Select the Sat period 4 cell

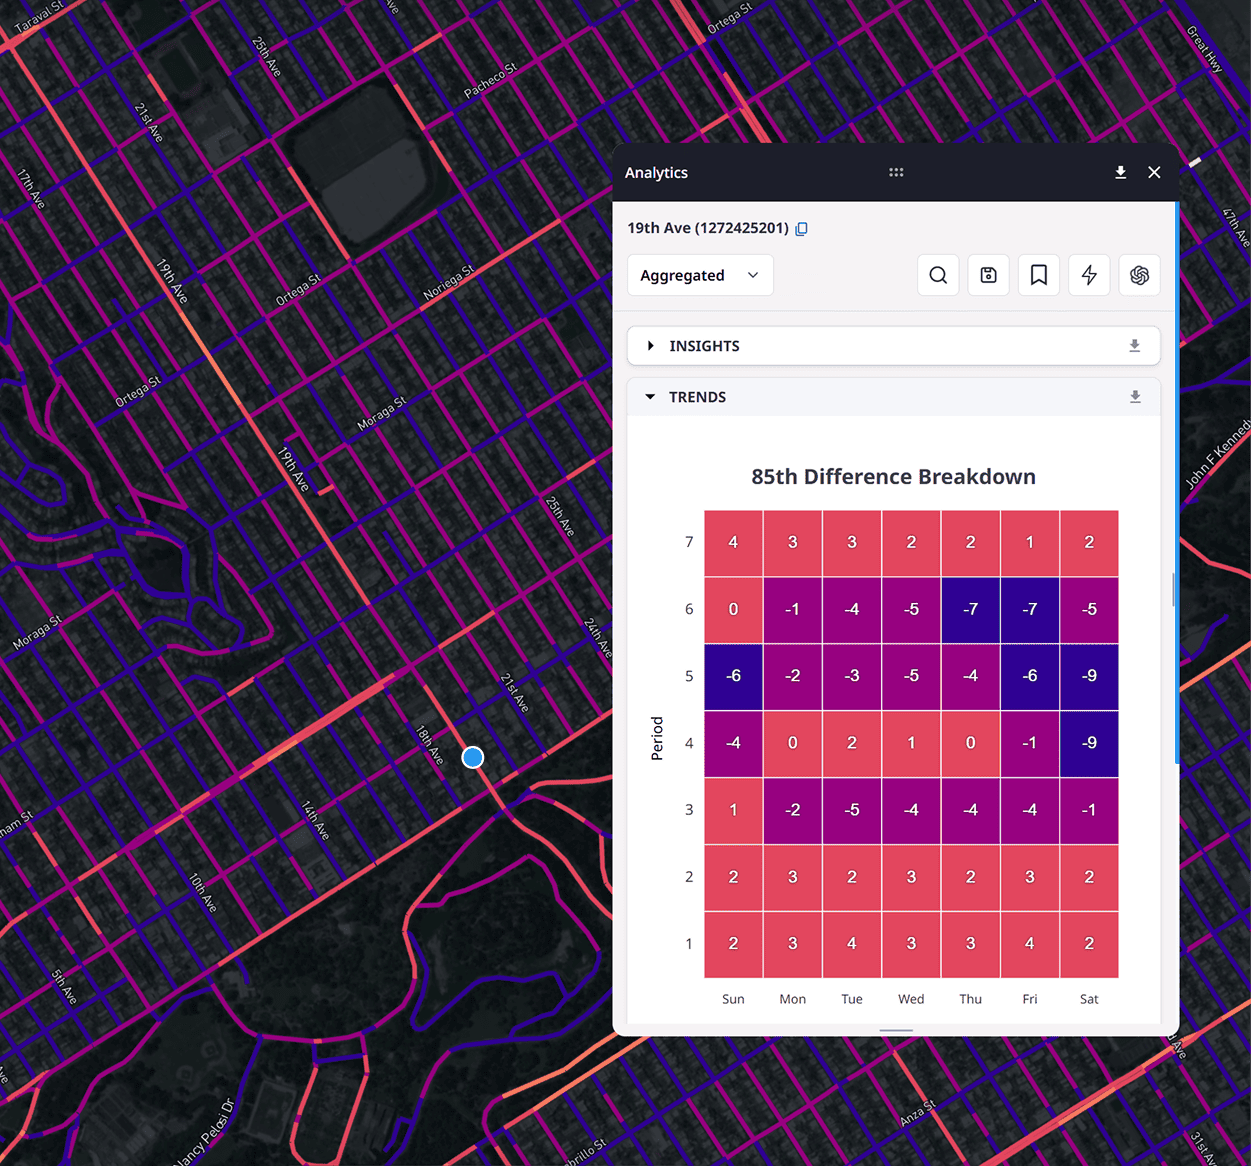(x=1089, y=744)
